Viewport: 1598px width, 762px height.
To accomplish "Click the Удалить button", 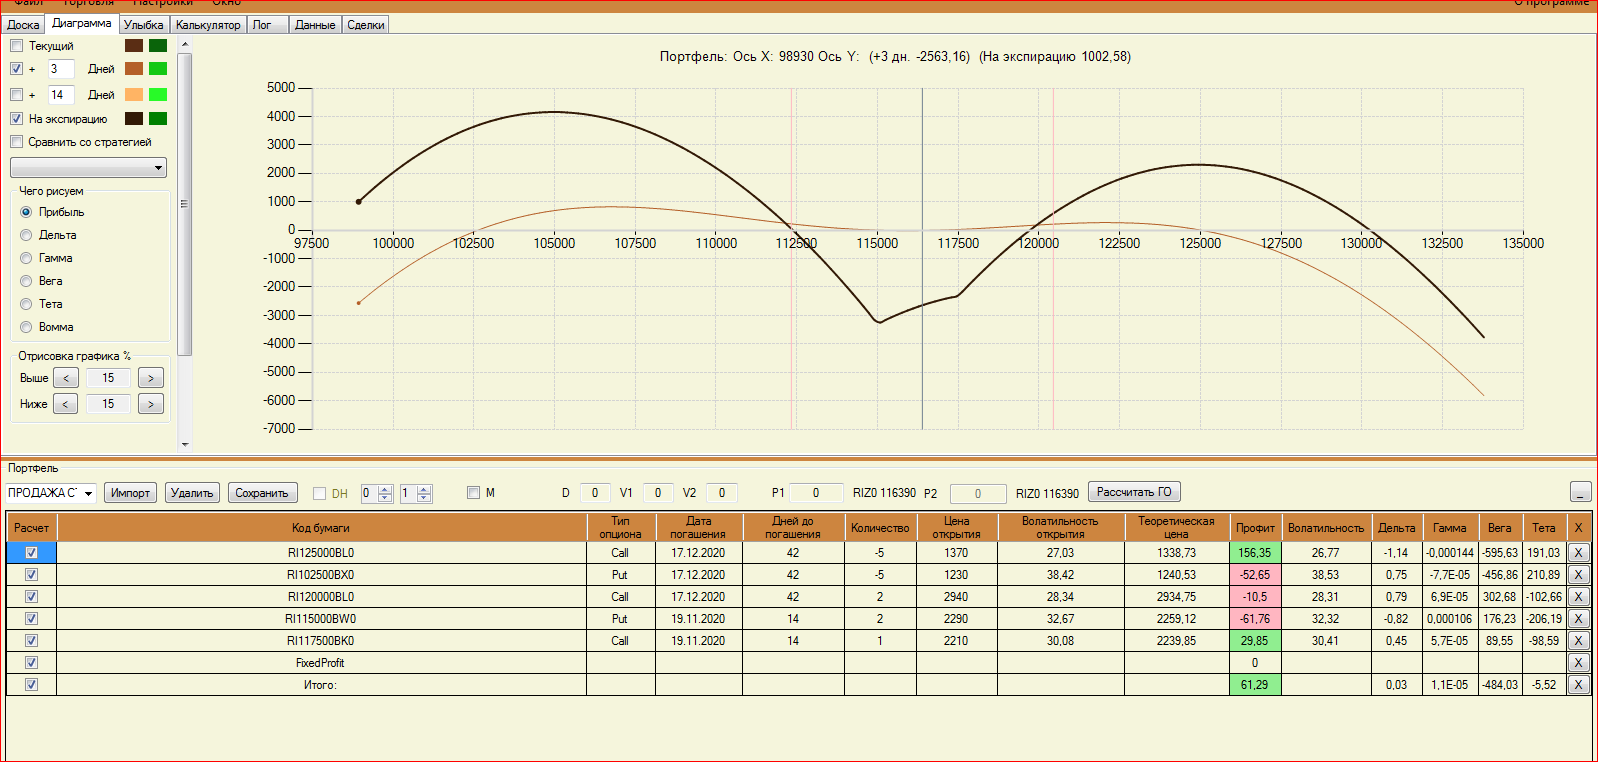I will click(192, 493).
